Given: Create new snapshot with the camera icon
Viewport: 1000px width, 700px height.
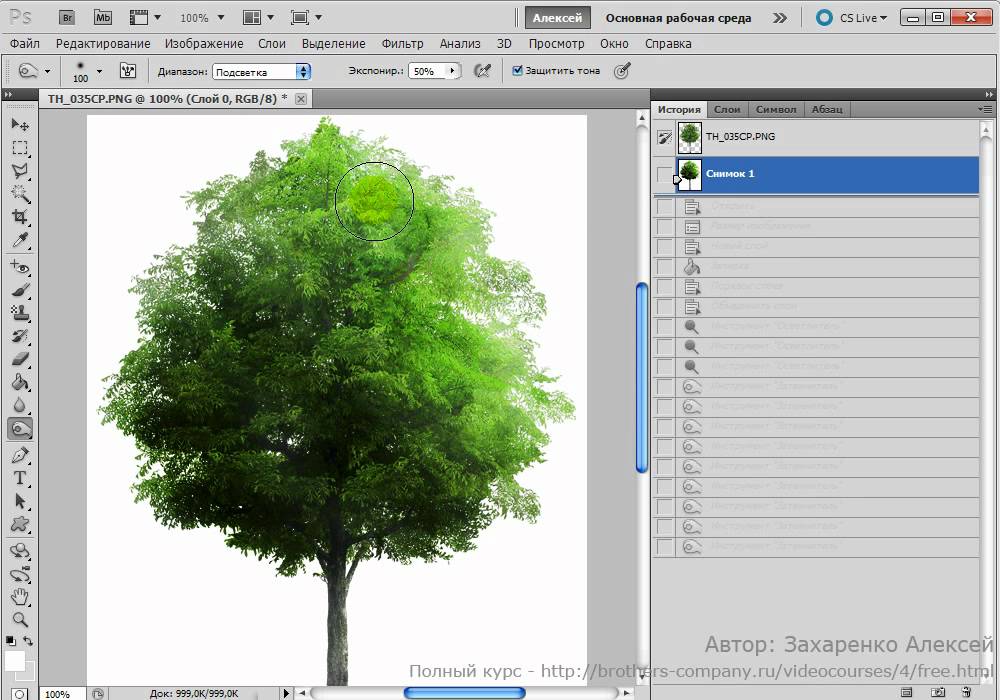Looking at the screenshot, I should click(x=938, y=691).
